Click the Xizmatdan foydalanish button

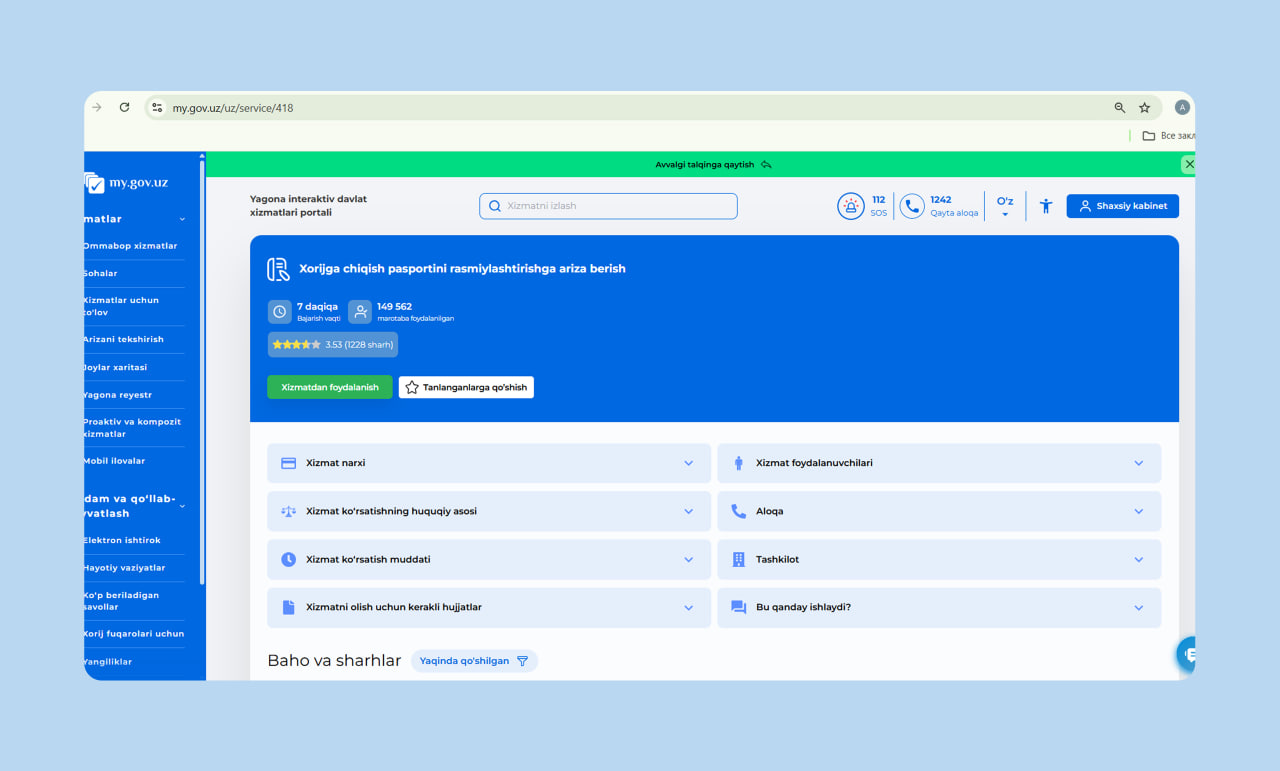point(330,387)
